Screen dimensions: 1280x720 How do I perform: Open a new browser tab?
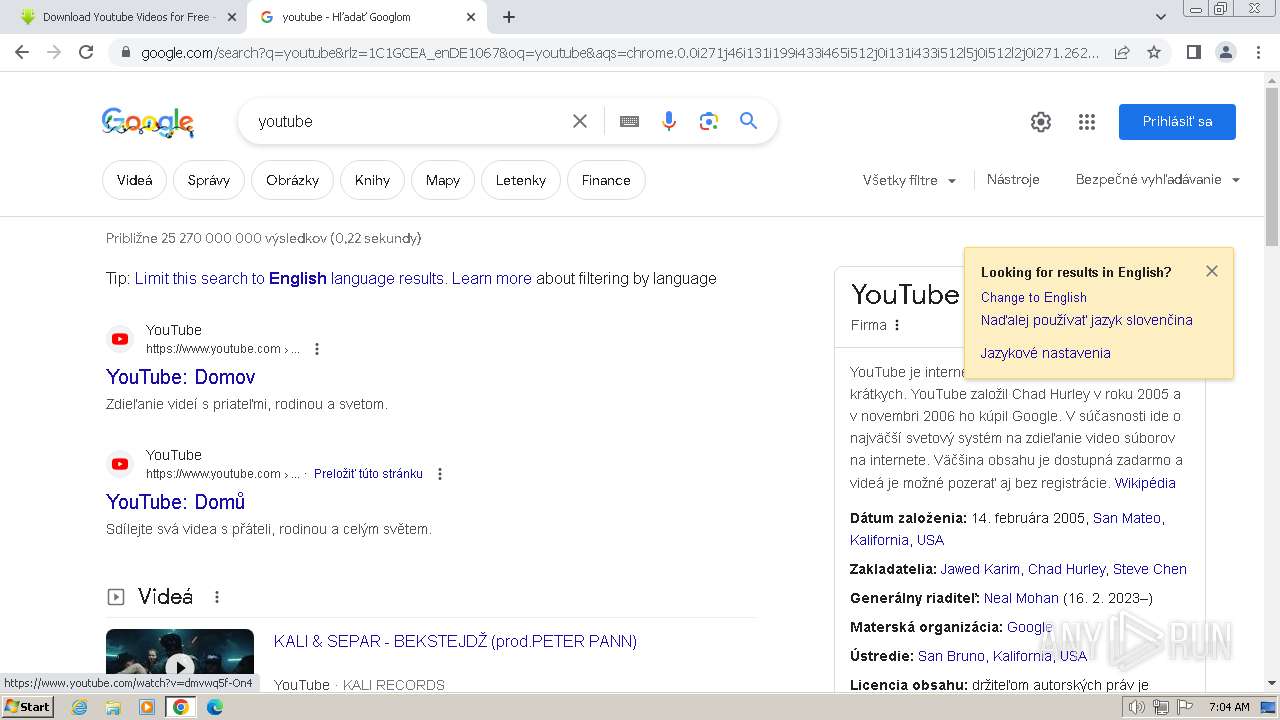point(509,17)
